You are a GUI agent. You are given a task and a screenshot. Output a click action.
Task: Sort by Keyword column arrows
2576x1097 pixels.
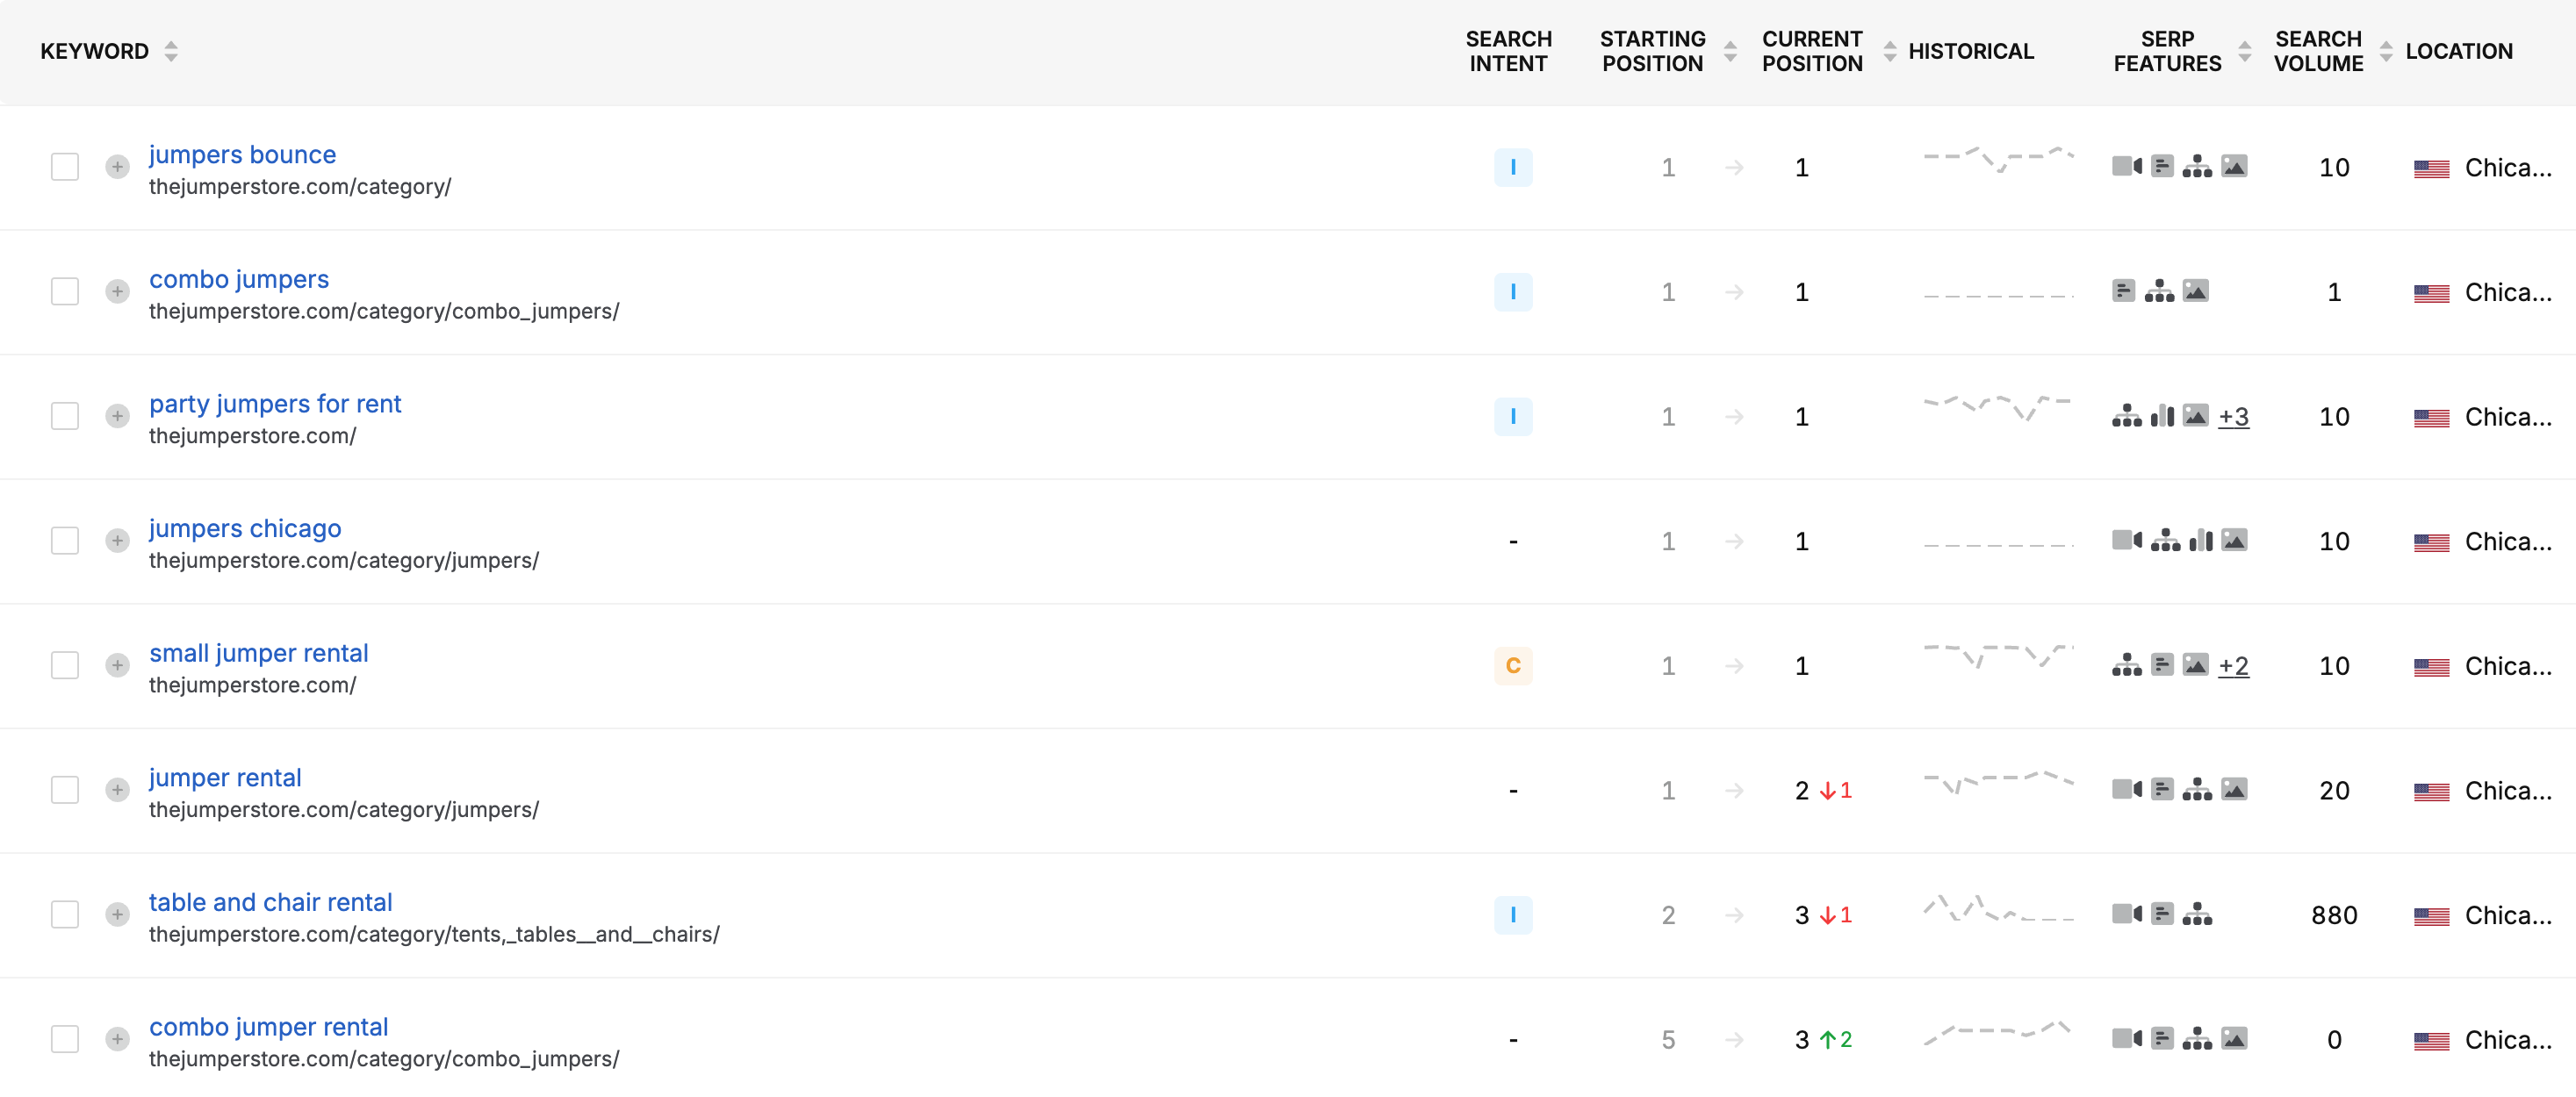pos(171,51)
